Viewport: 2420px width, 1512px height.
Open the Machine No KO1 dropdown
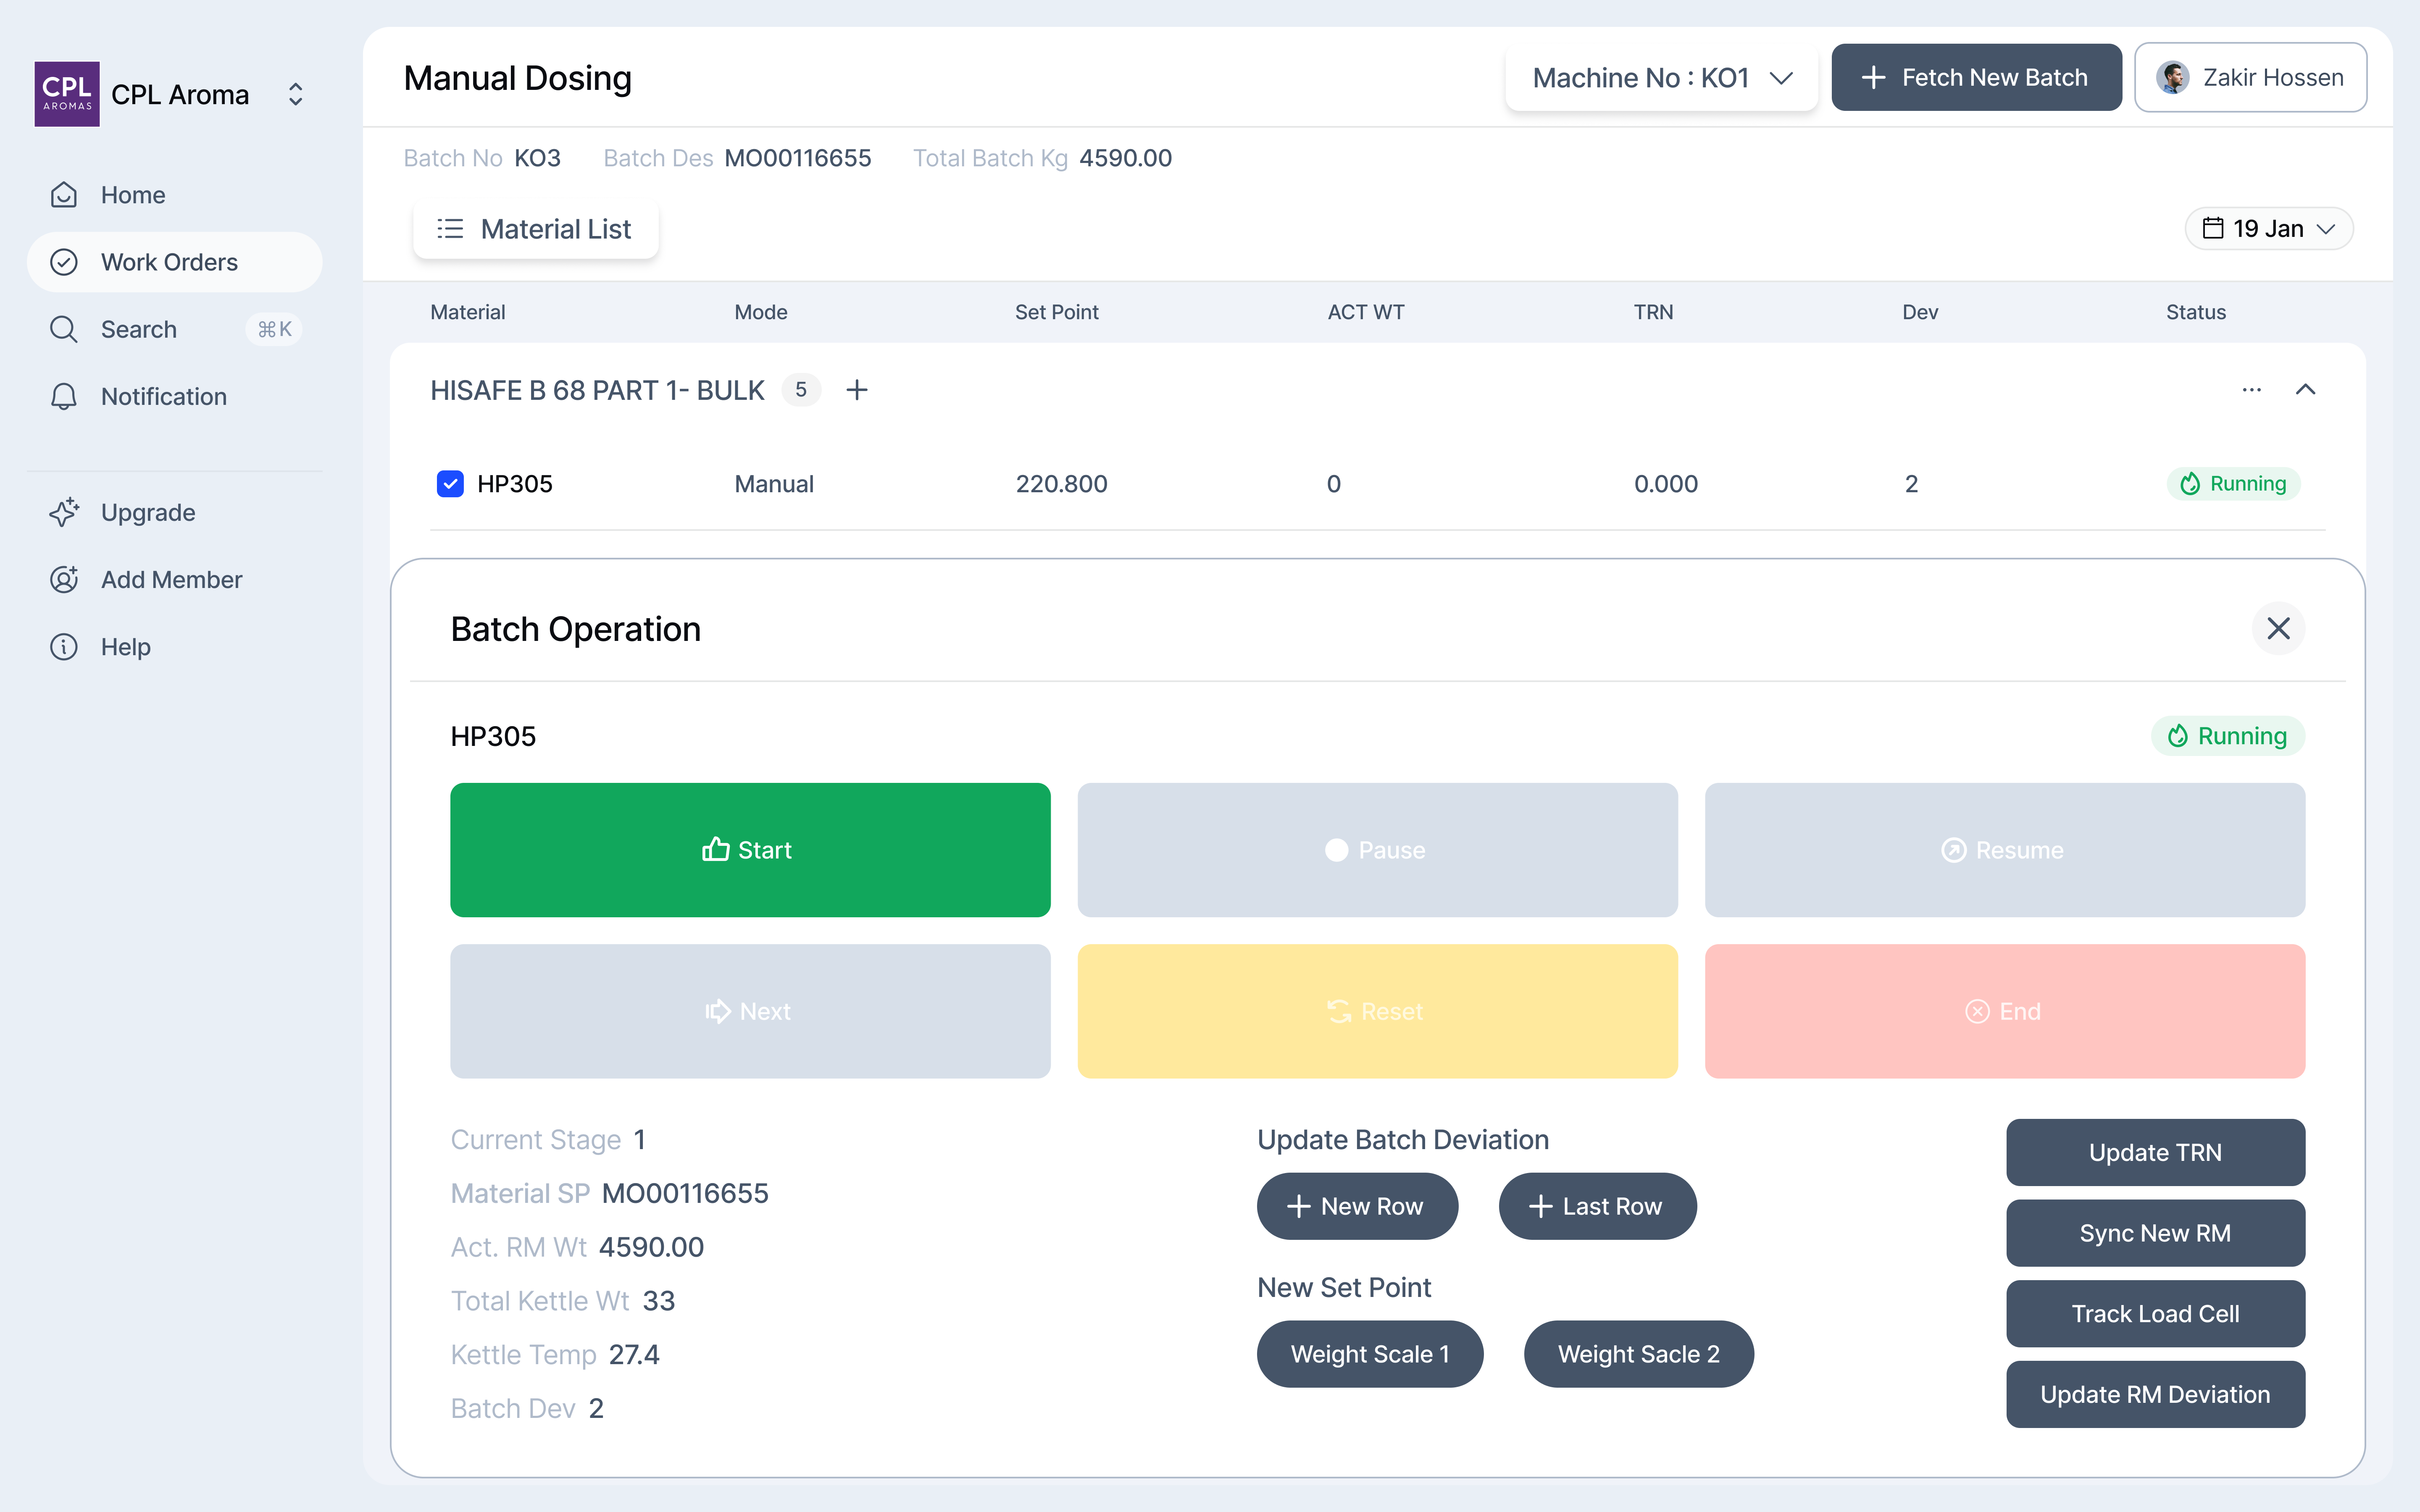1662,78
